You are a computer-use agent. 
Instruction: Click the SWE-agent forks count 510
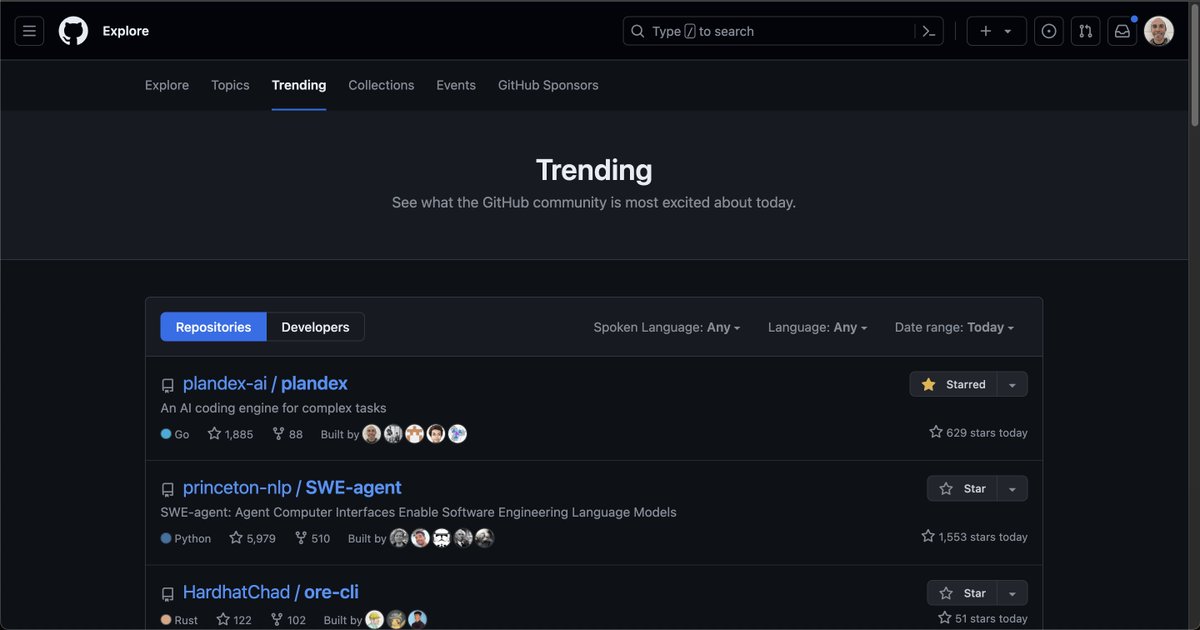tap(312, 538)
